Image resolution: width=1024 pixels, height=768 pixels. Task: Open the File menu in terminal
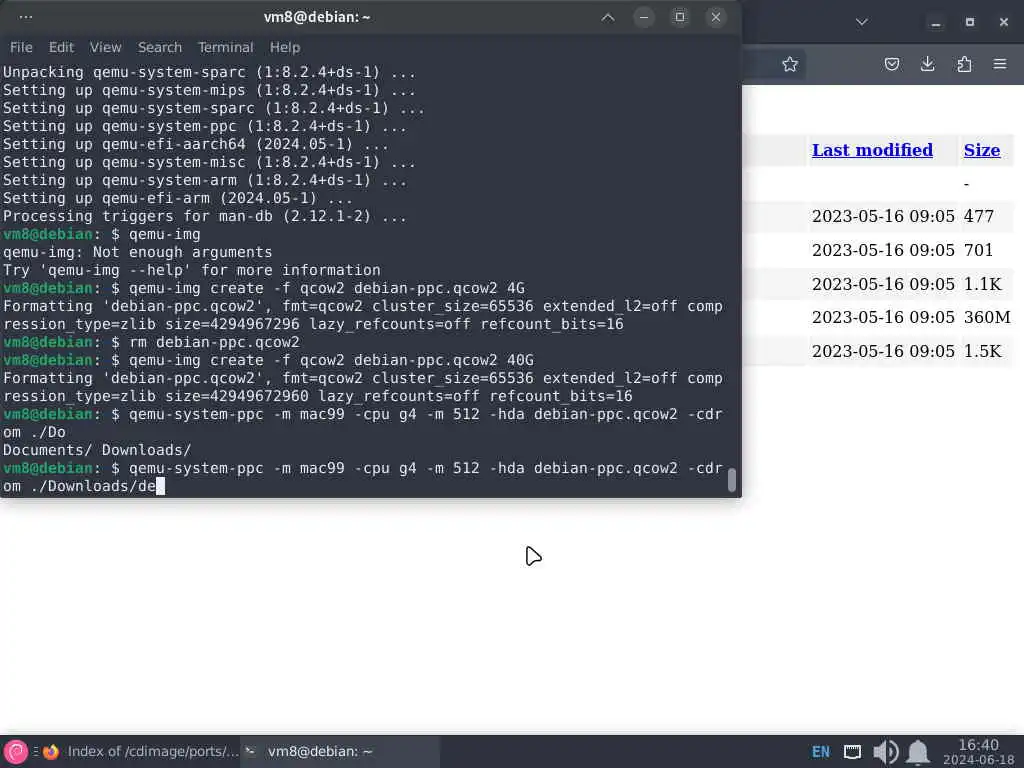coord(21,47)
